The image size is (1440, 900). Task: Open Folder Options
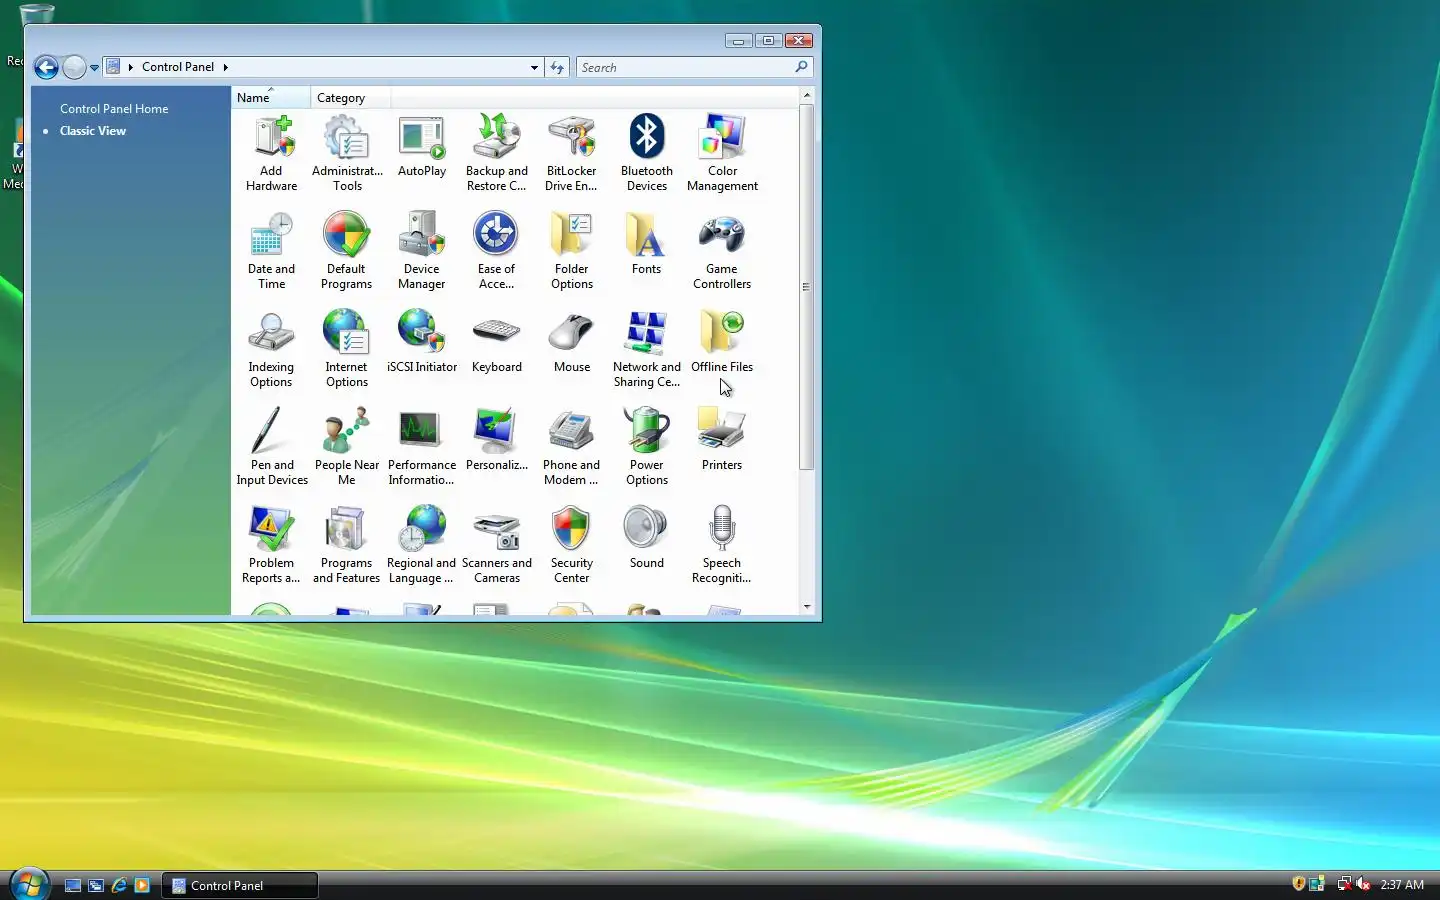(571, 250)
